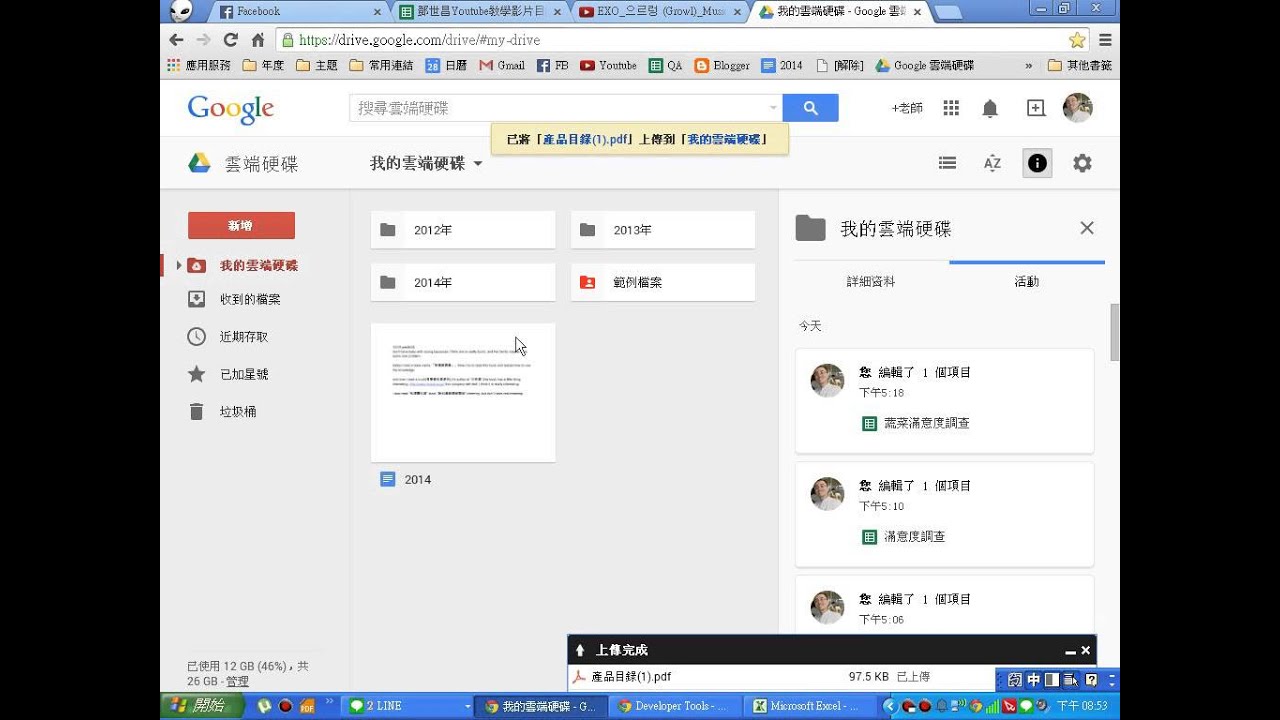
Task: Click the +老師 Google+ link
Action: pyautogui.click(x=907, y=108)
